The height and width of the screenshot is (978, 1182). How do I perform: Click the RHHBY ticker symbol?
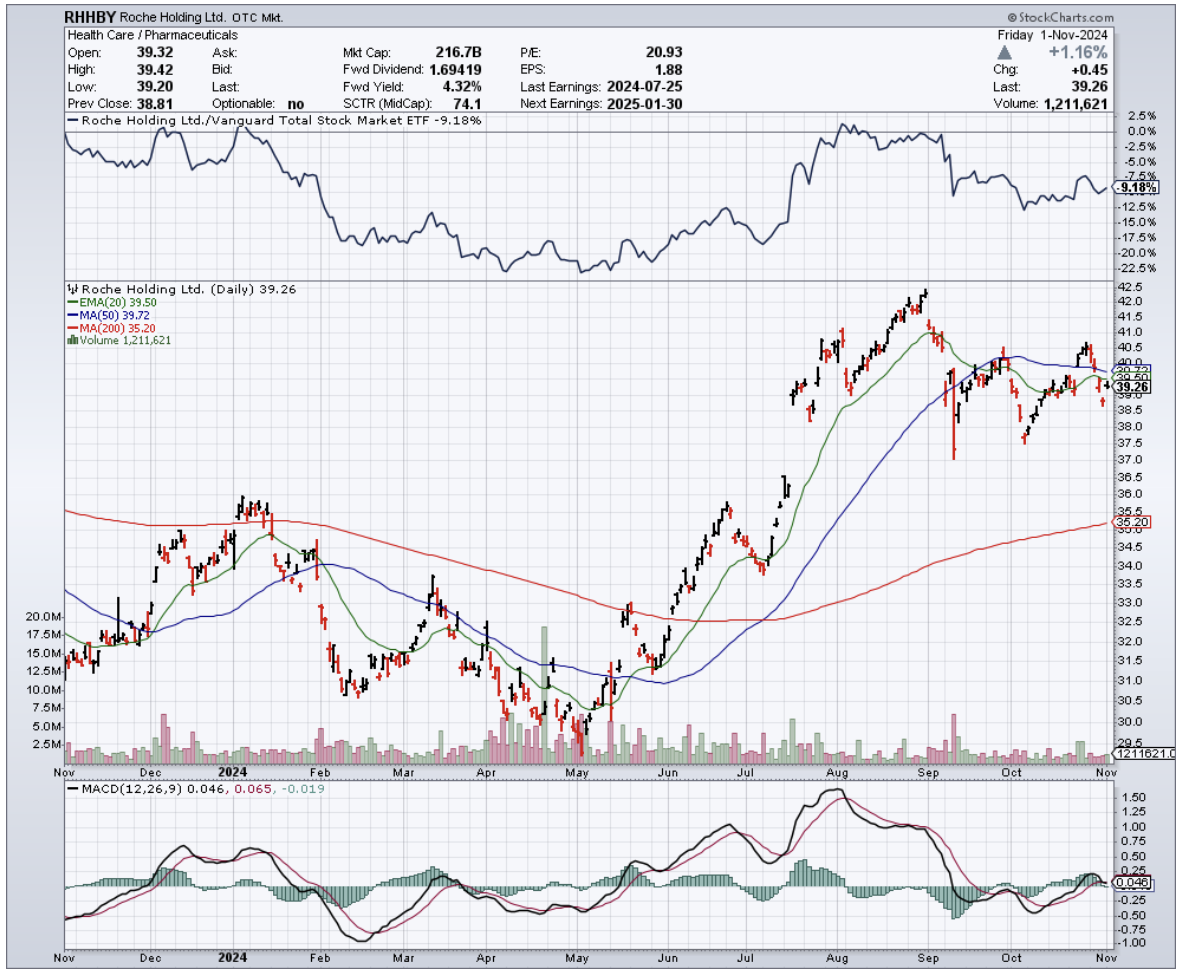[x=90, y=18]
